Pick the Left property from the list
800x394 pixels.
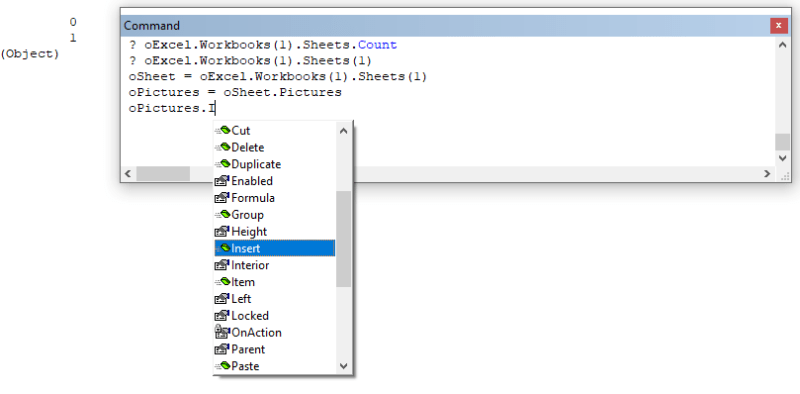click(x=274, y=299)
